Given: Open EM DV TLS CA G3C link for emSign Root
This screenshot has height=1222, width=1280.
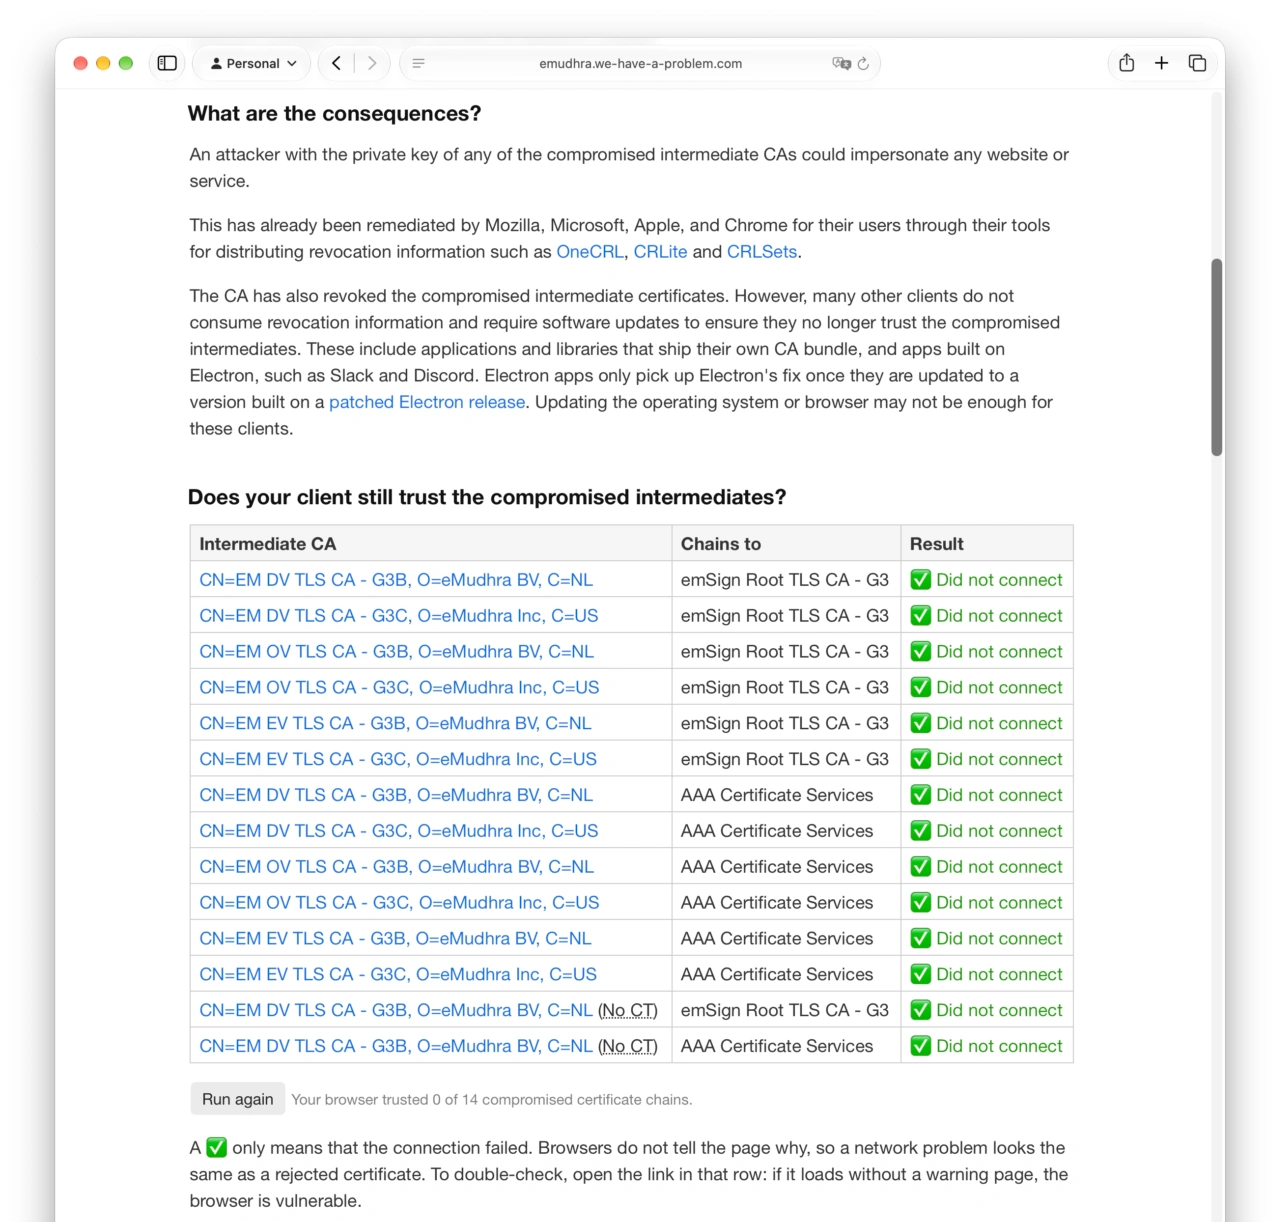Looking at the screenshot, I should 399,616.
